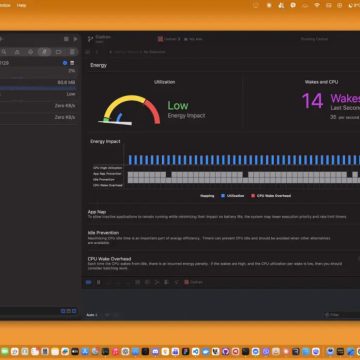Open process selector in debug bar
This screenshot has width=360, height=360.
tap(194, 282)
